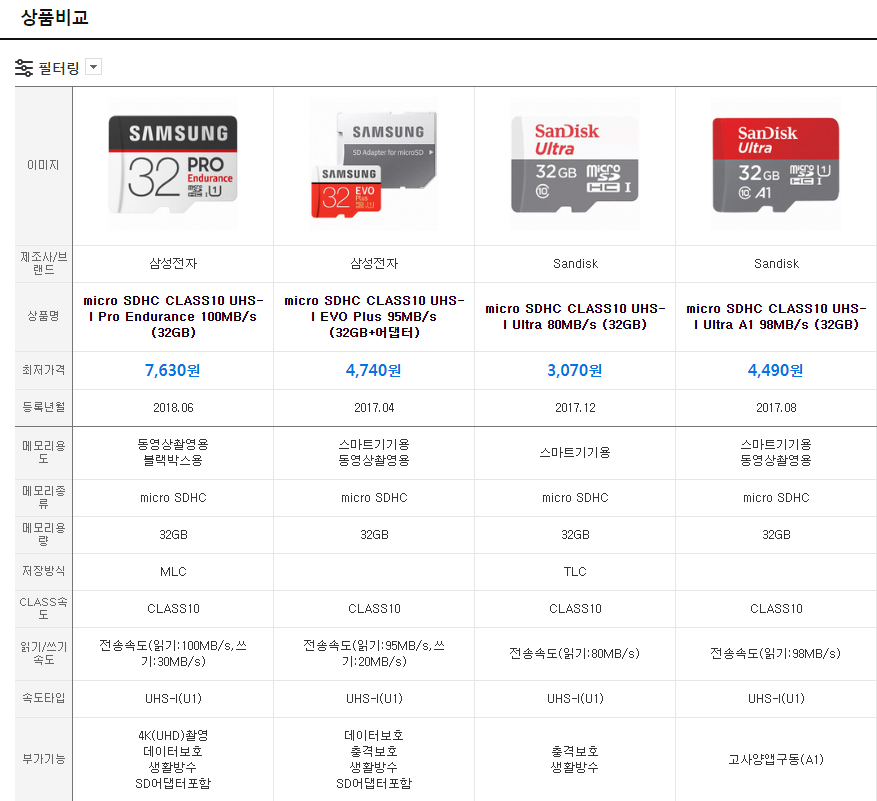Select the 필터링 label text
Screen dimensions: 877x801
click(x=59, y=68)
